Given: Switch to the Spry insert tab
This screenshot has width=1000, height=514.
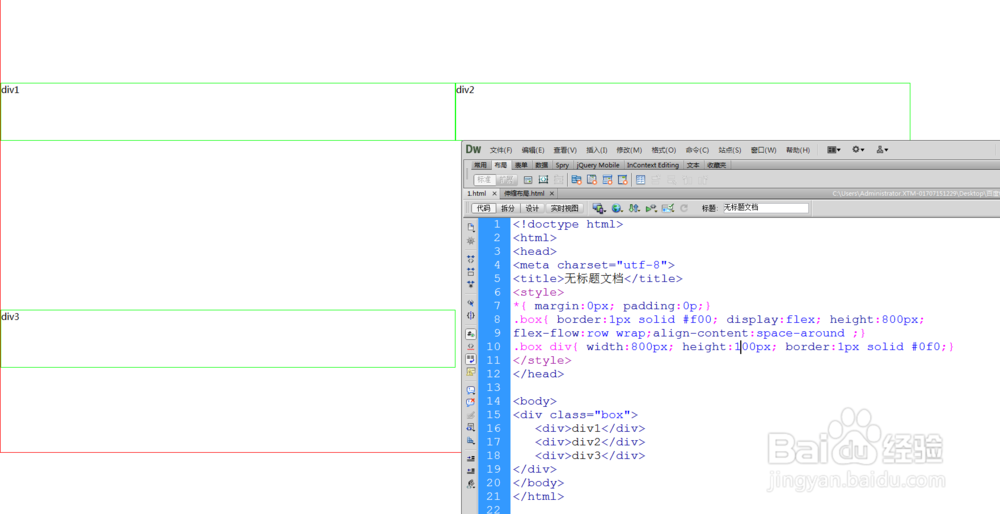Looking at the screenshot, I should [561, 165].
